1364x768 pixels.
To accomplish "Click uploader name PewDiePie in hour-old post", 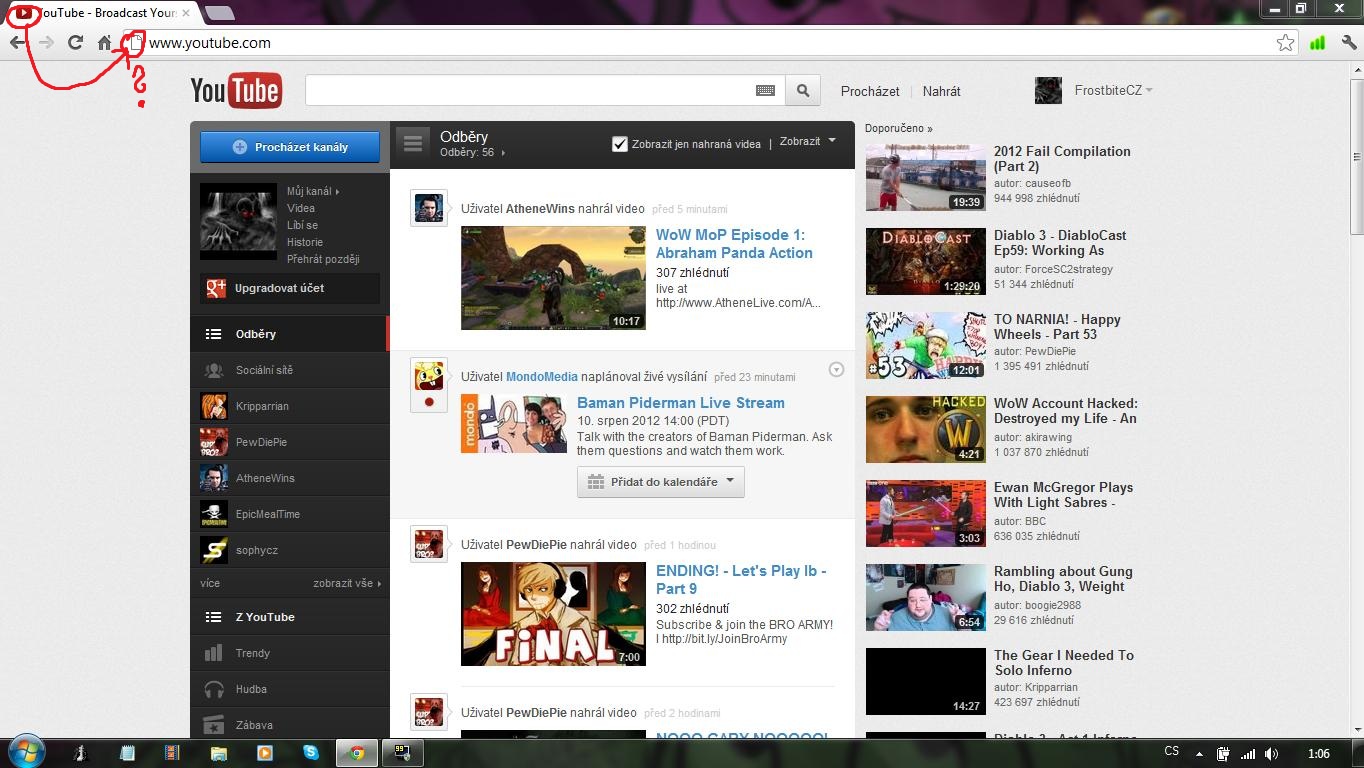I will [536, 545].
